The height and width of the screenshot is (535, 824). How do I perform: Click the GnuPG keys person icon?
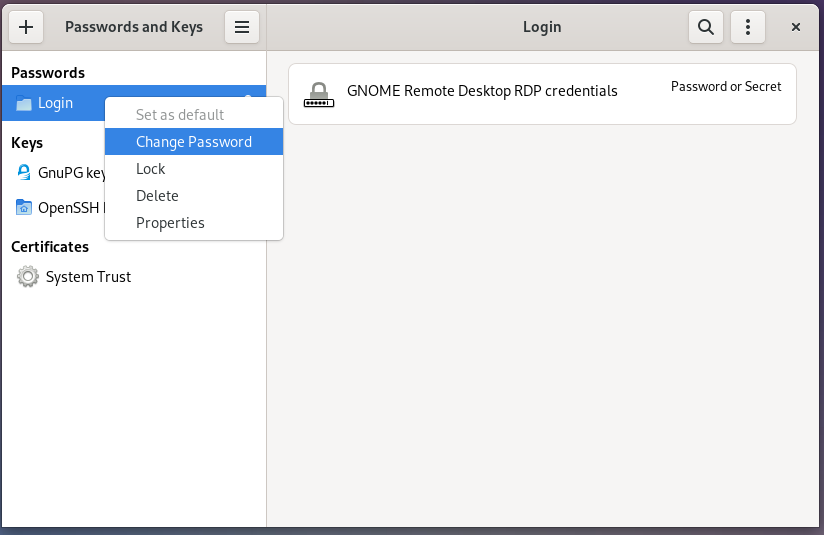(24, 172)
